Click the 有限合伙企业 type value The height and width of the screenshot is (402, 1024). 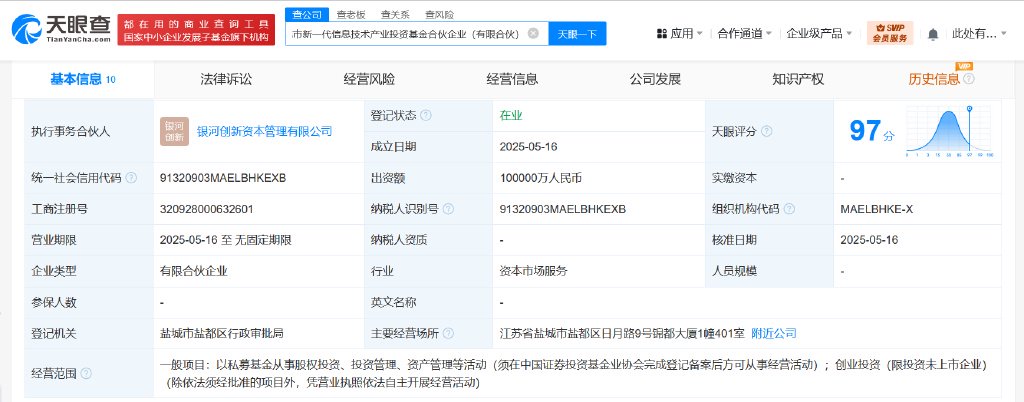(194, 271)
